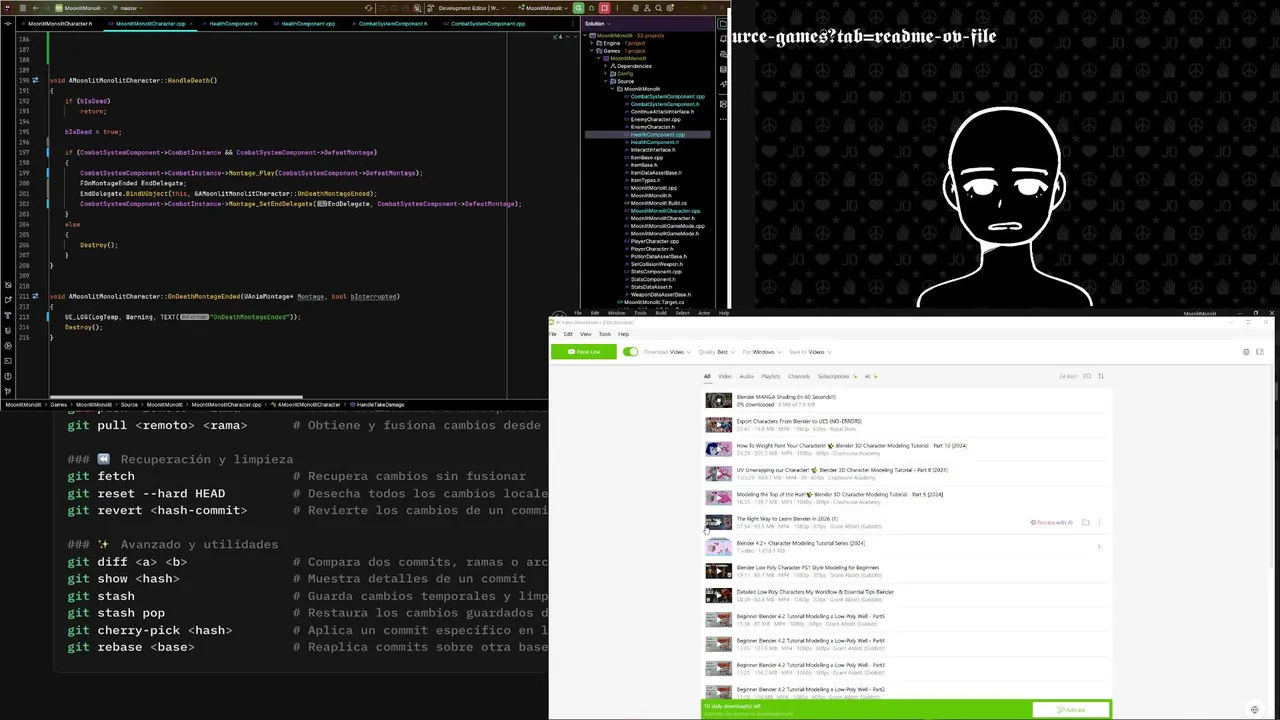This screenshot has height=720, width=1280.
Task: Click the inspection warnings count widget in editor
Action: 557,36
